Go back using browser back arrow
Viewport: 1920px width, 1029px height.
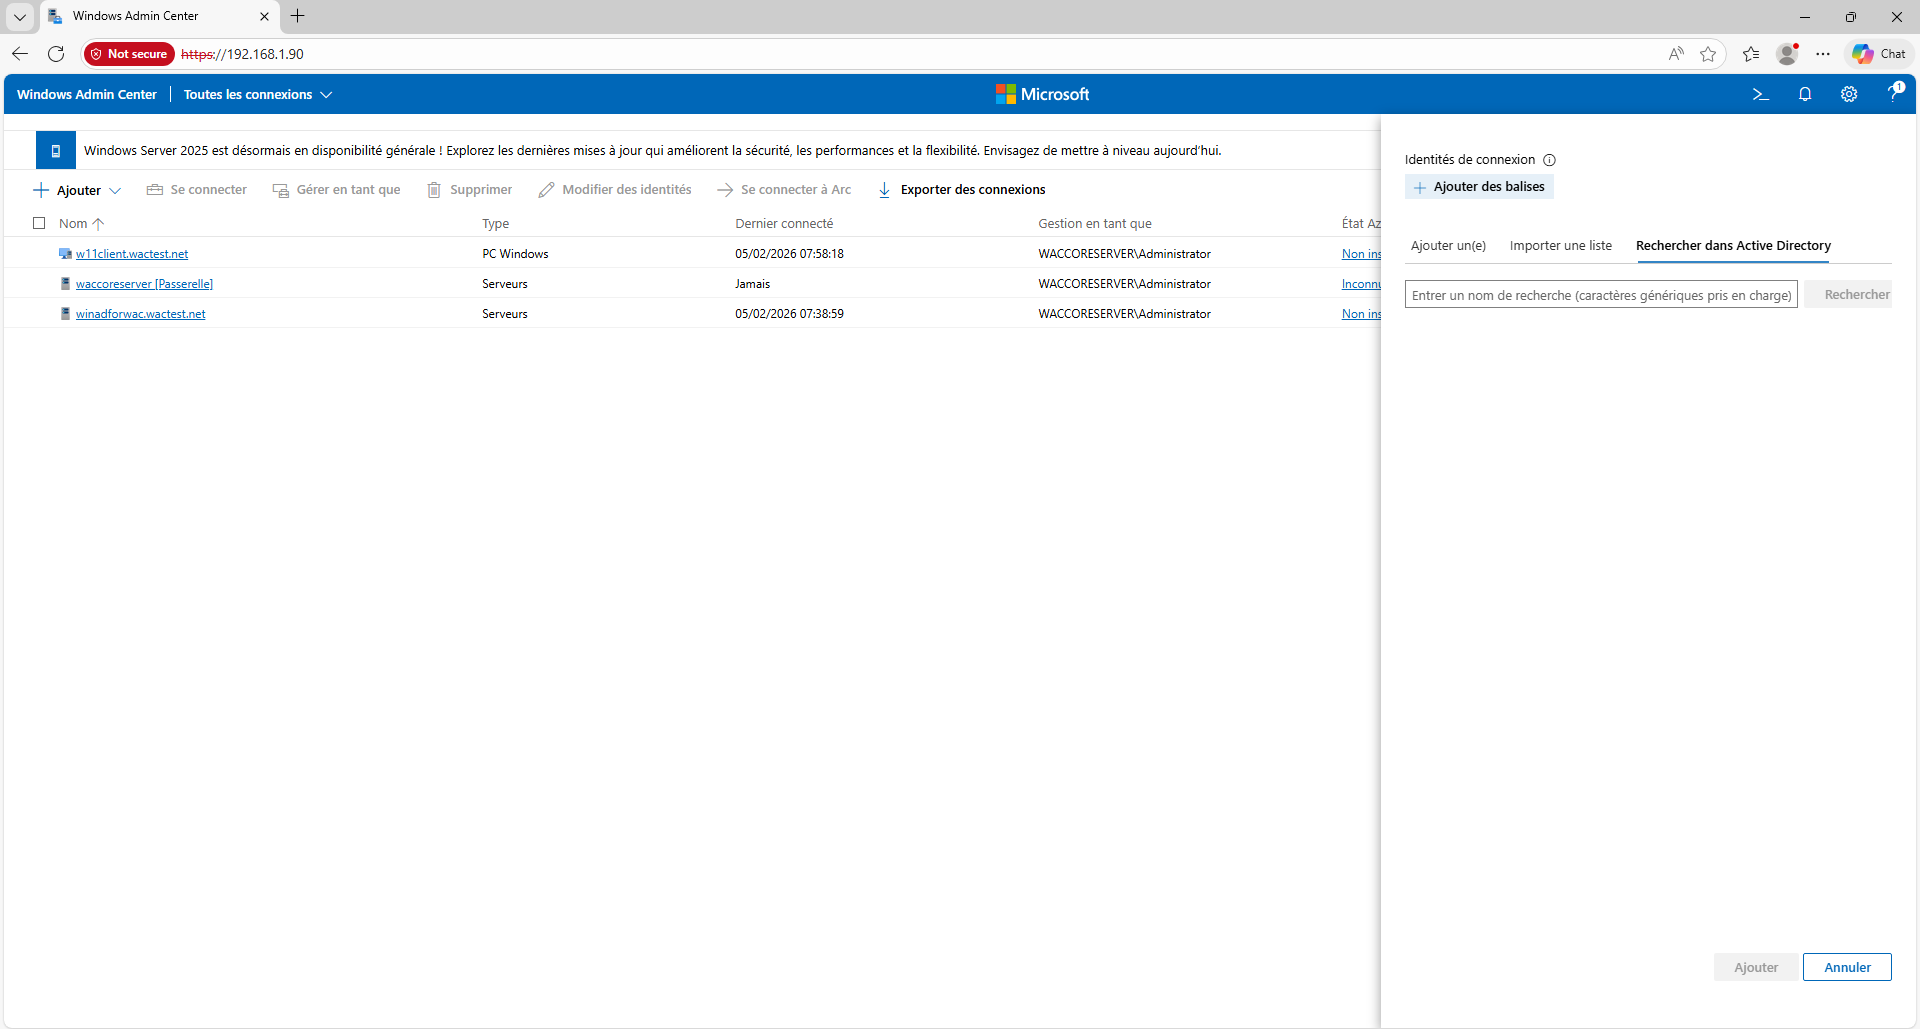pos(20,54)
